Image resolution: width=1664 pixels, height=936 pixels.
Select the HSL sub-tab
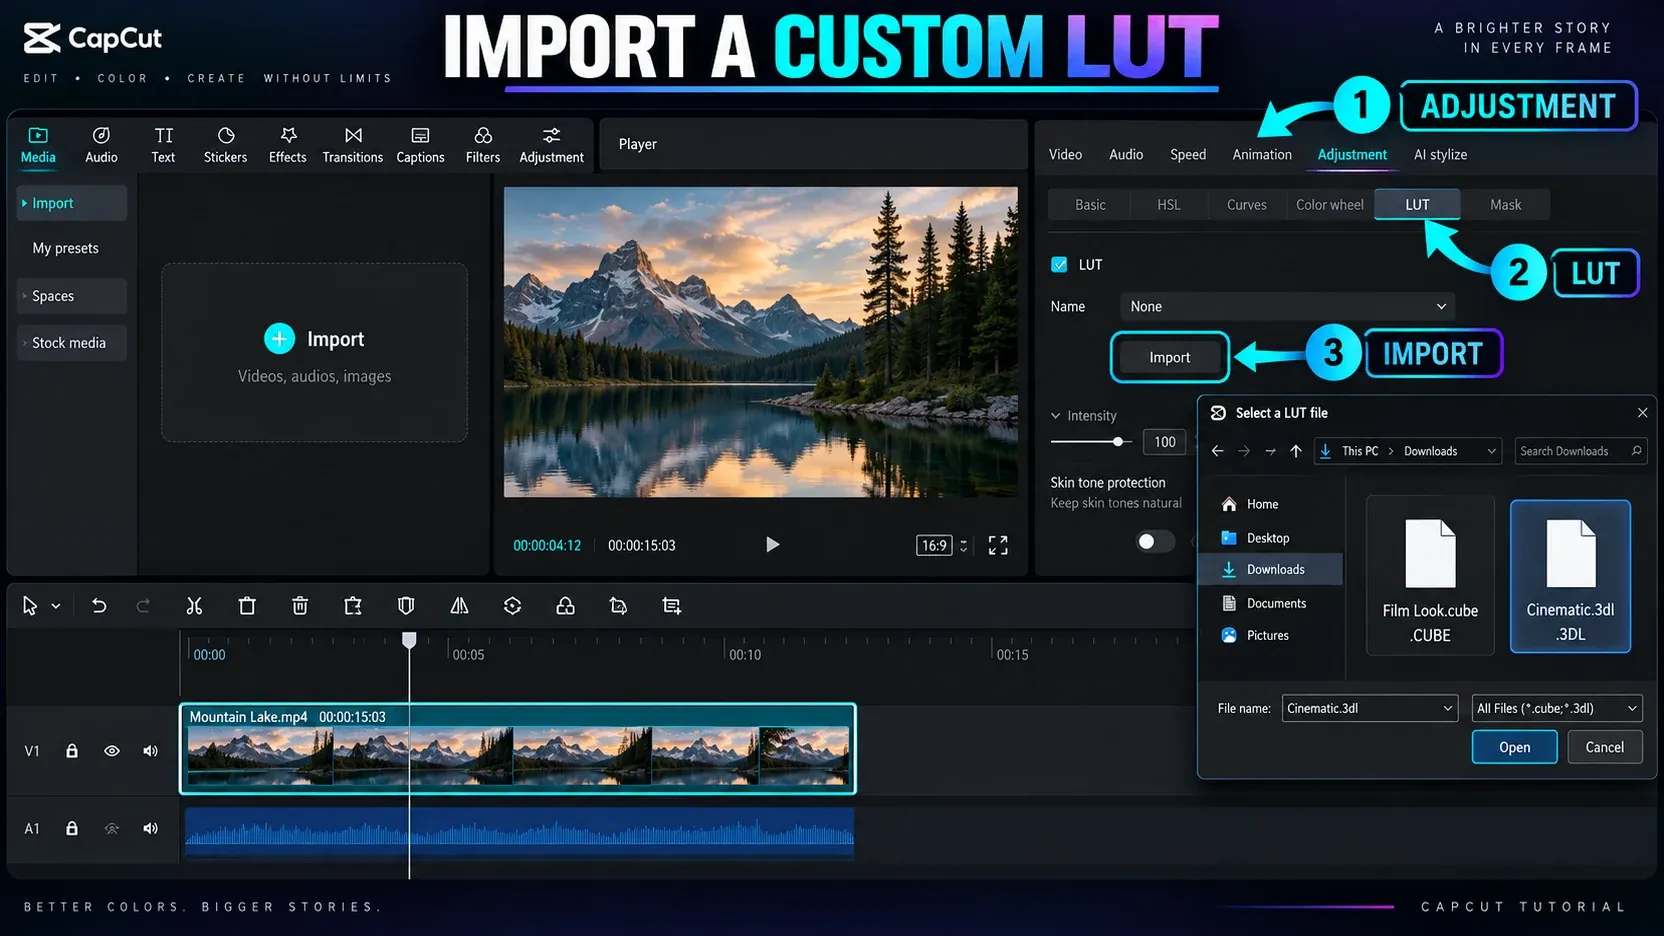coord(1168,205)
